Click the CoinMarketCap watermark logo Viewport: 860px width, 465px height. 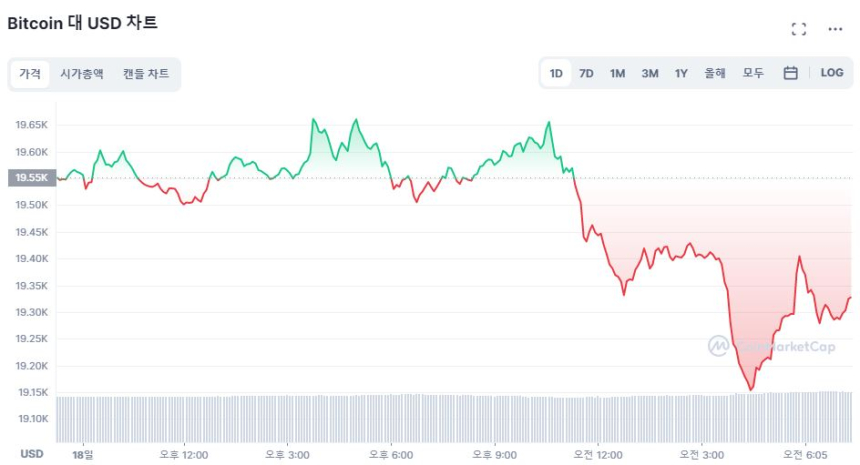771,346
